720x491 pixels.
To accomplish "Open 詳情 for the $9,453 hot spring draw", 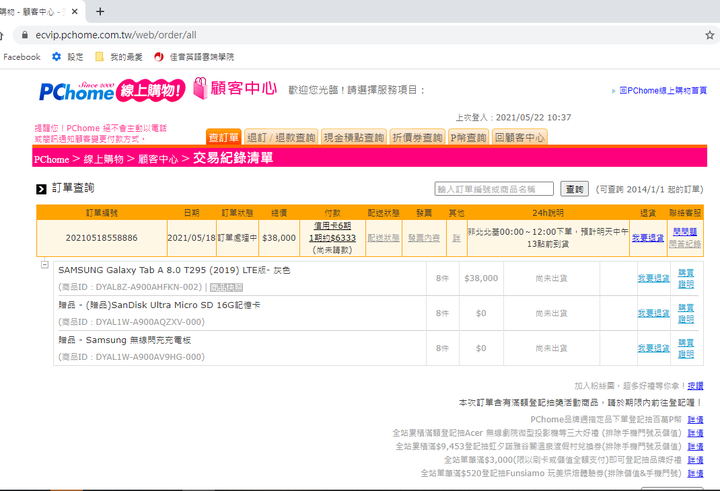I will coord(695,446).
